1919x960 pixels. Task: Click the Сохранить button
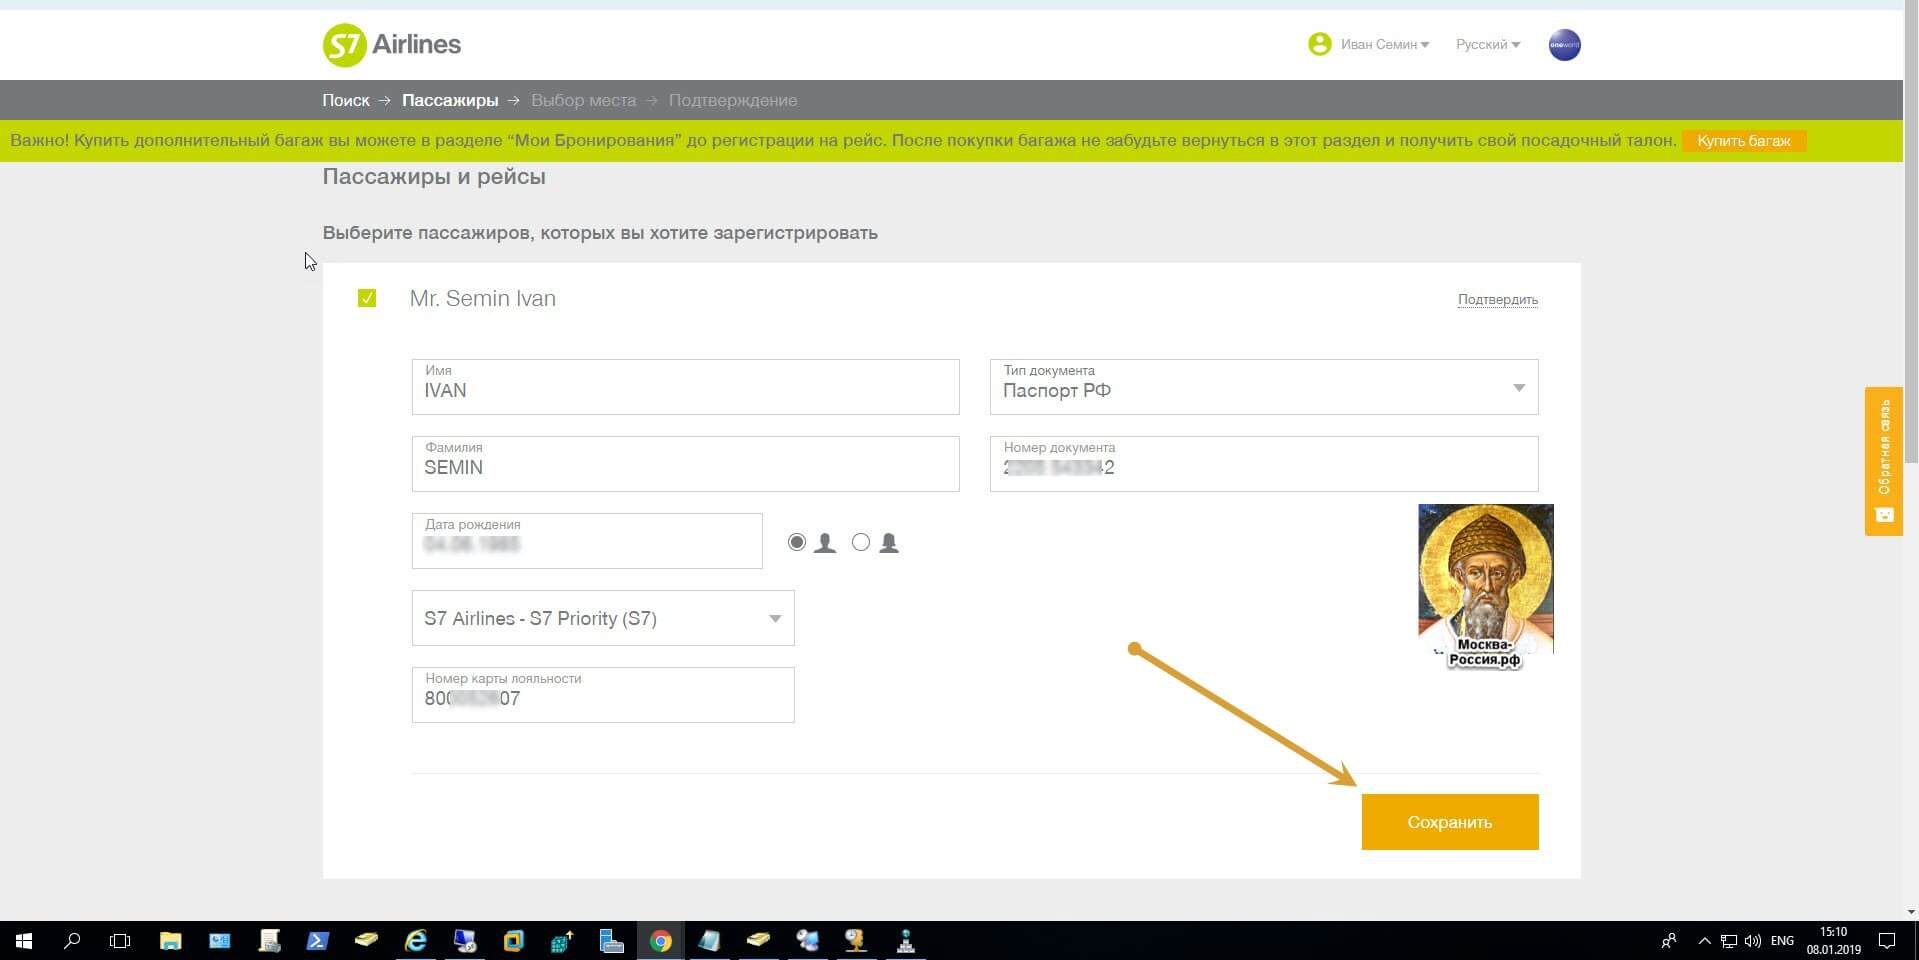pyautogui.click(x=1449, y=822)
